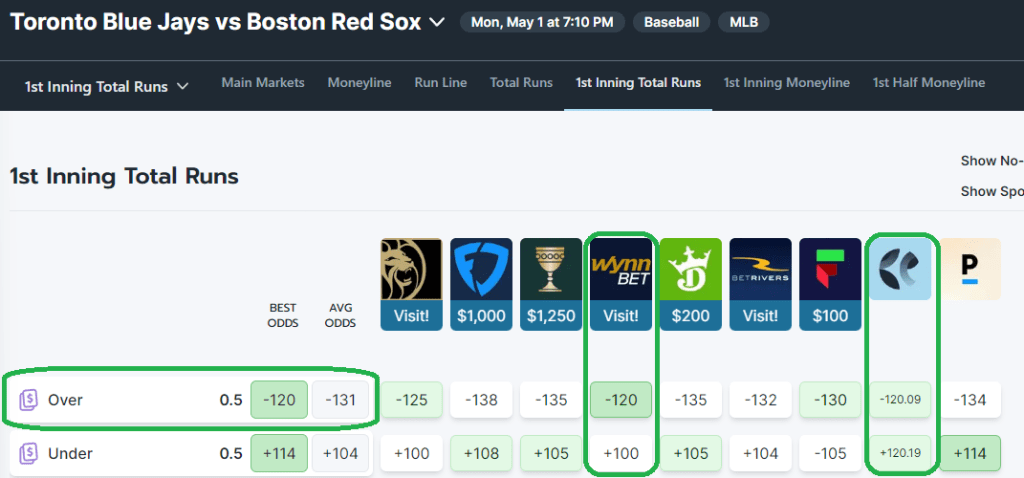Open the Run Line tab
The image size is (1024, 478).
click(x=440, y=83)
